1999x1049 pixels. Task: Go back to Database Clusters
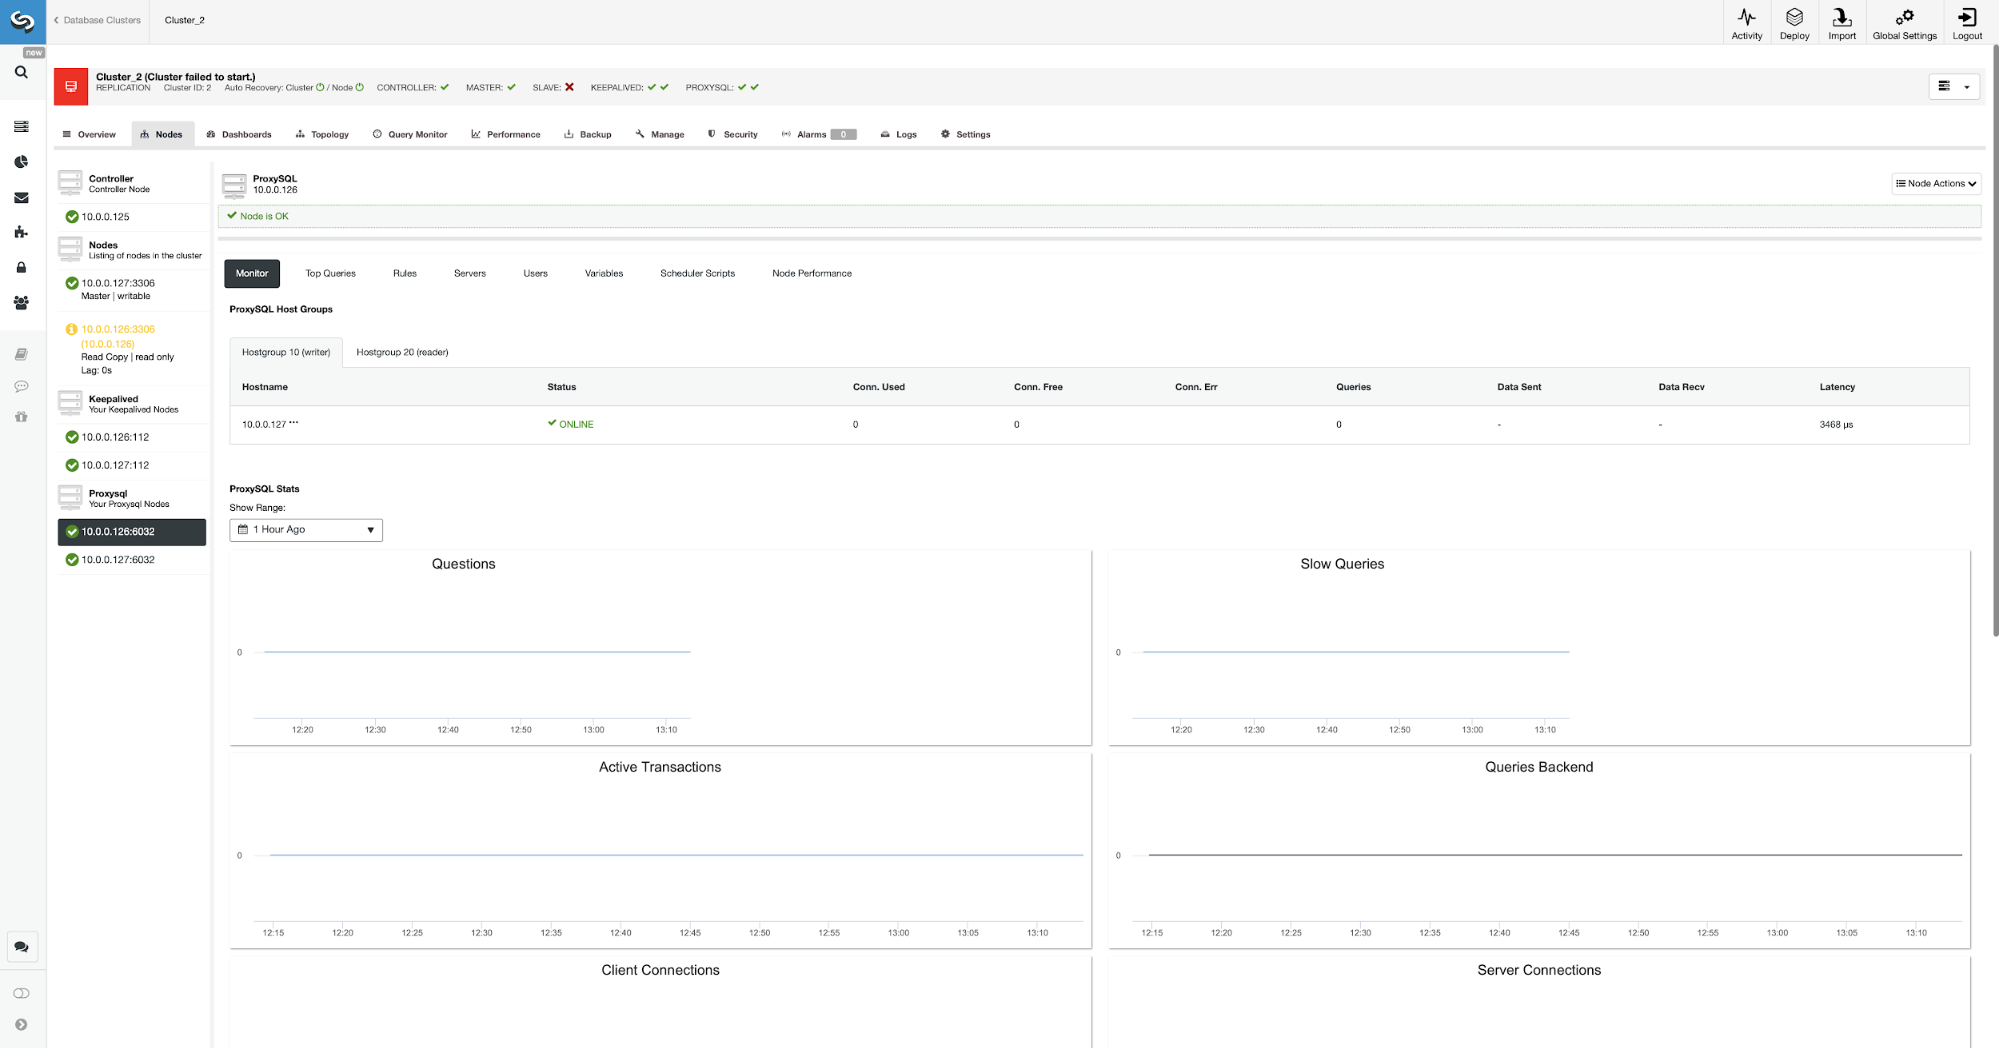pos(97,20)
